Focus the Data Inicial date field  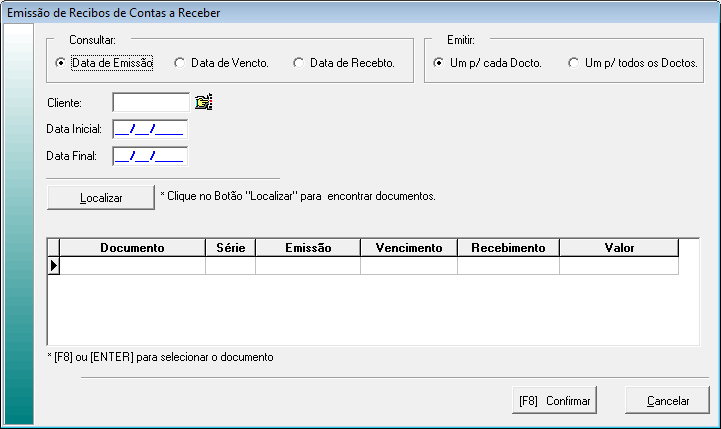150,128
